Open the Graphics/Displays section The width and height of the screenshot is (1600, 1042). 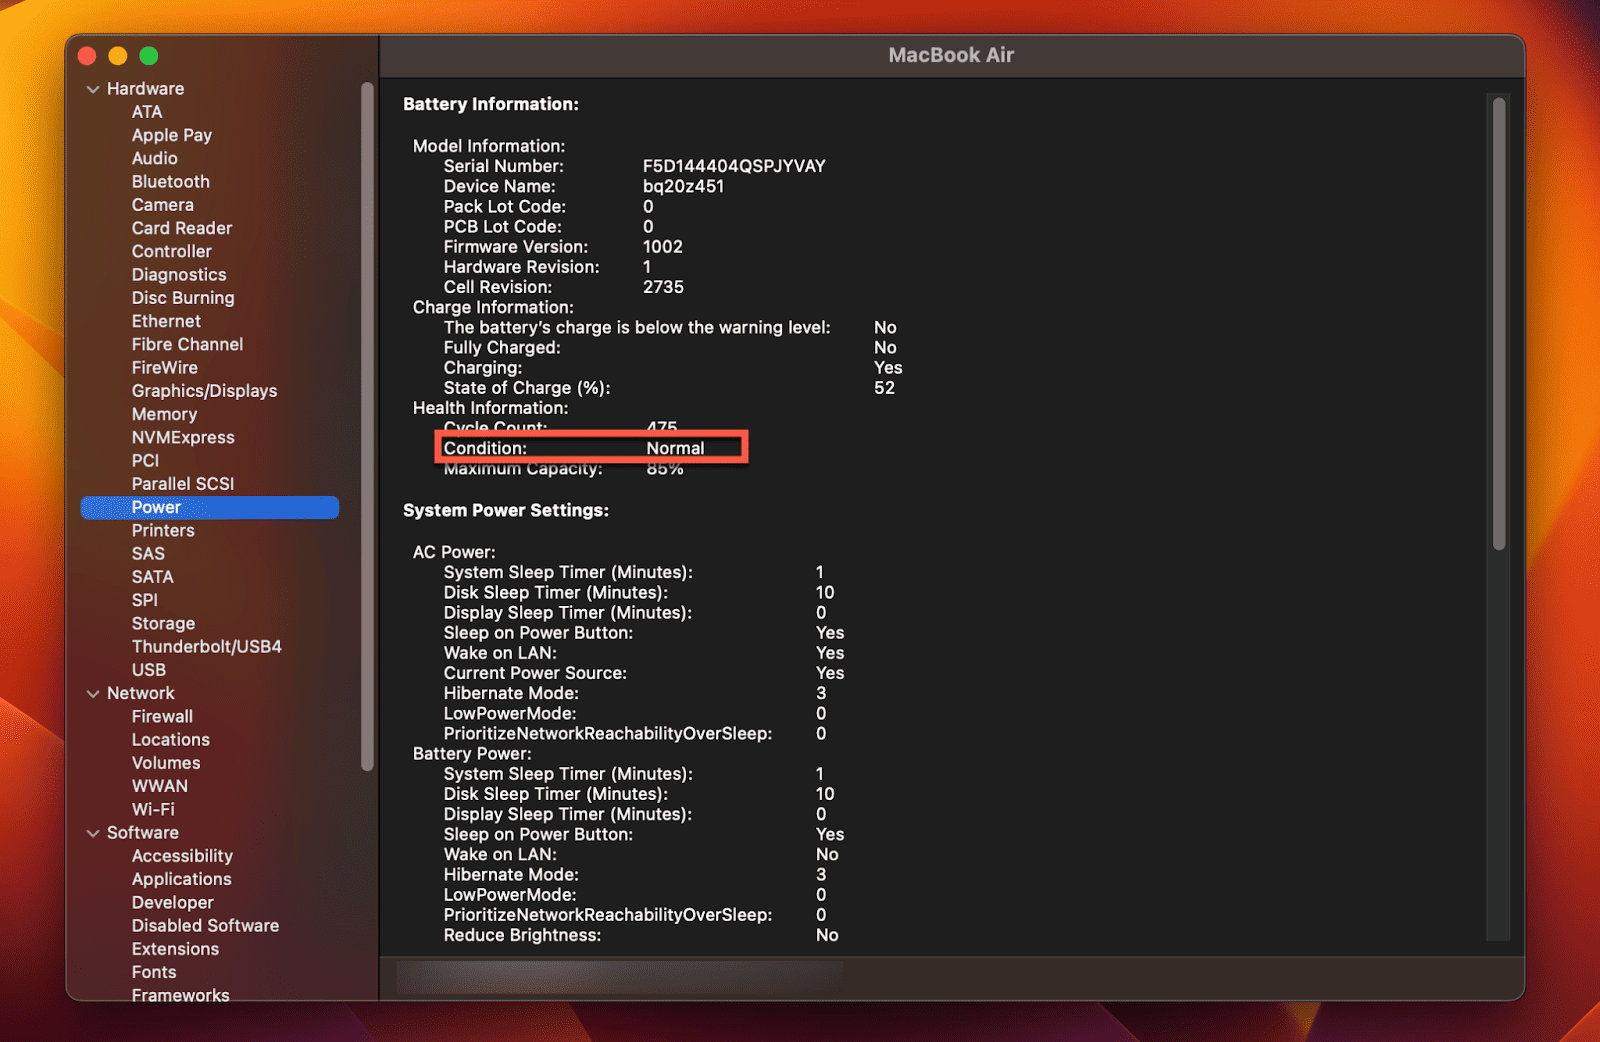204,390
